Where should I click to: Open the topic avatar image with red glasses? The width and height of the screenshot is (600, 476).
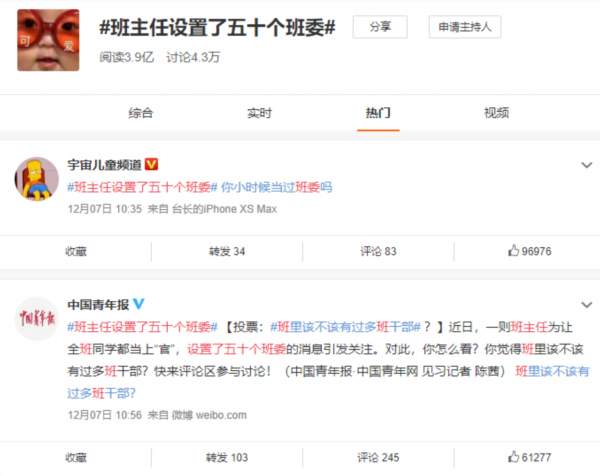point(48,40)
